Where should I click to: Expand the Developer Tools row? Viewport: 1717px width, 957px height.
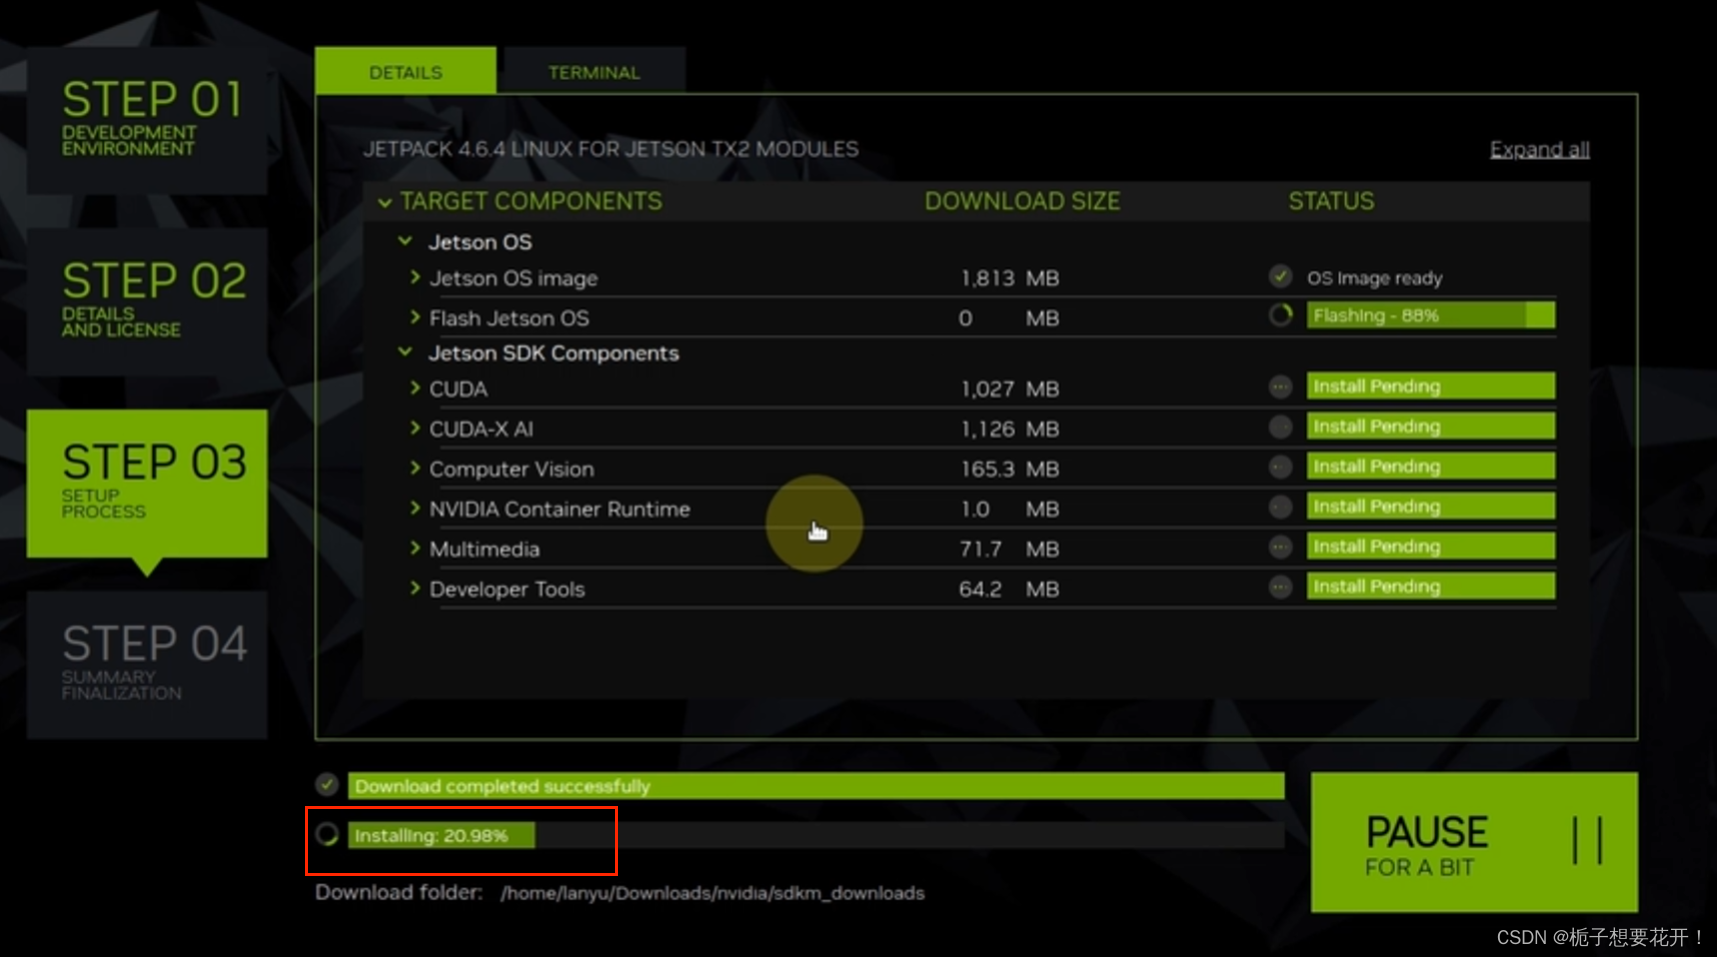pyautogui.click(x=415, y=588)
